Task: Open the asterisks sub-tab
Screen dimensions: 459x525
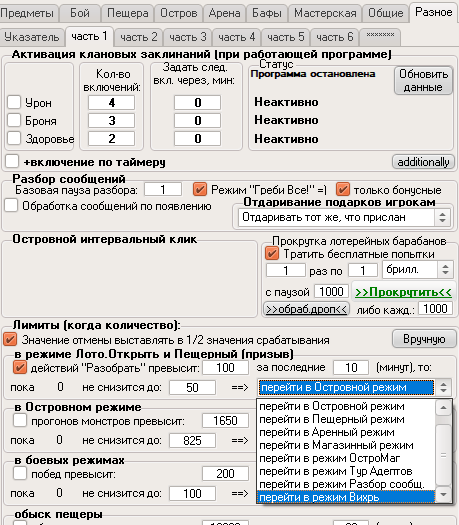Action: click(380, 37)
